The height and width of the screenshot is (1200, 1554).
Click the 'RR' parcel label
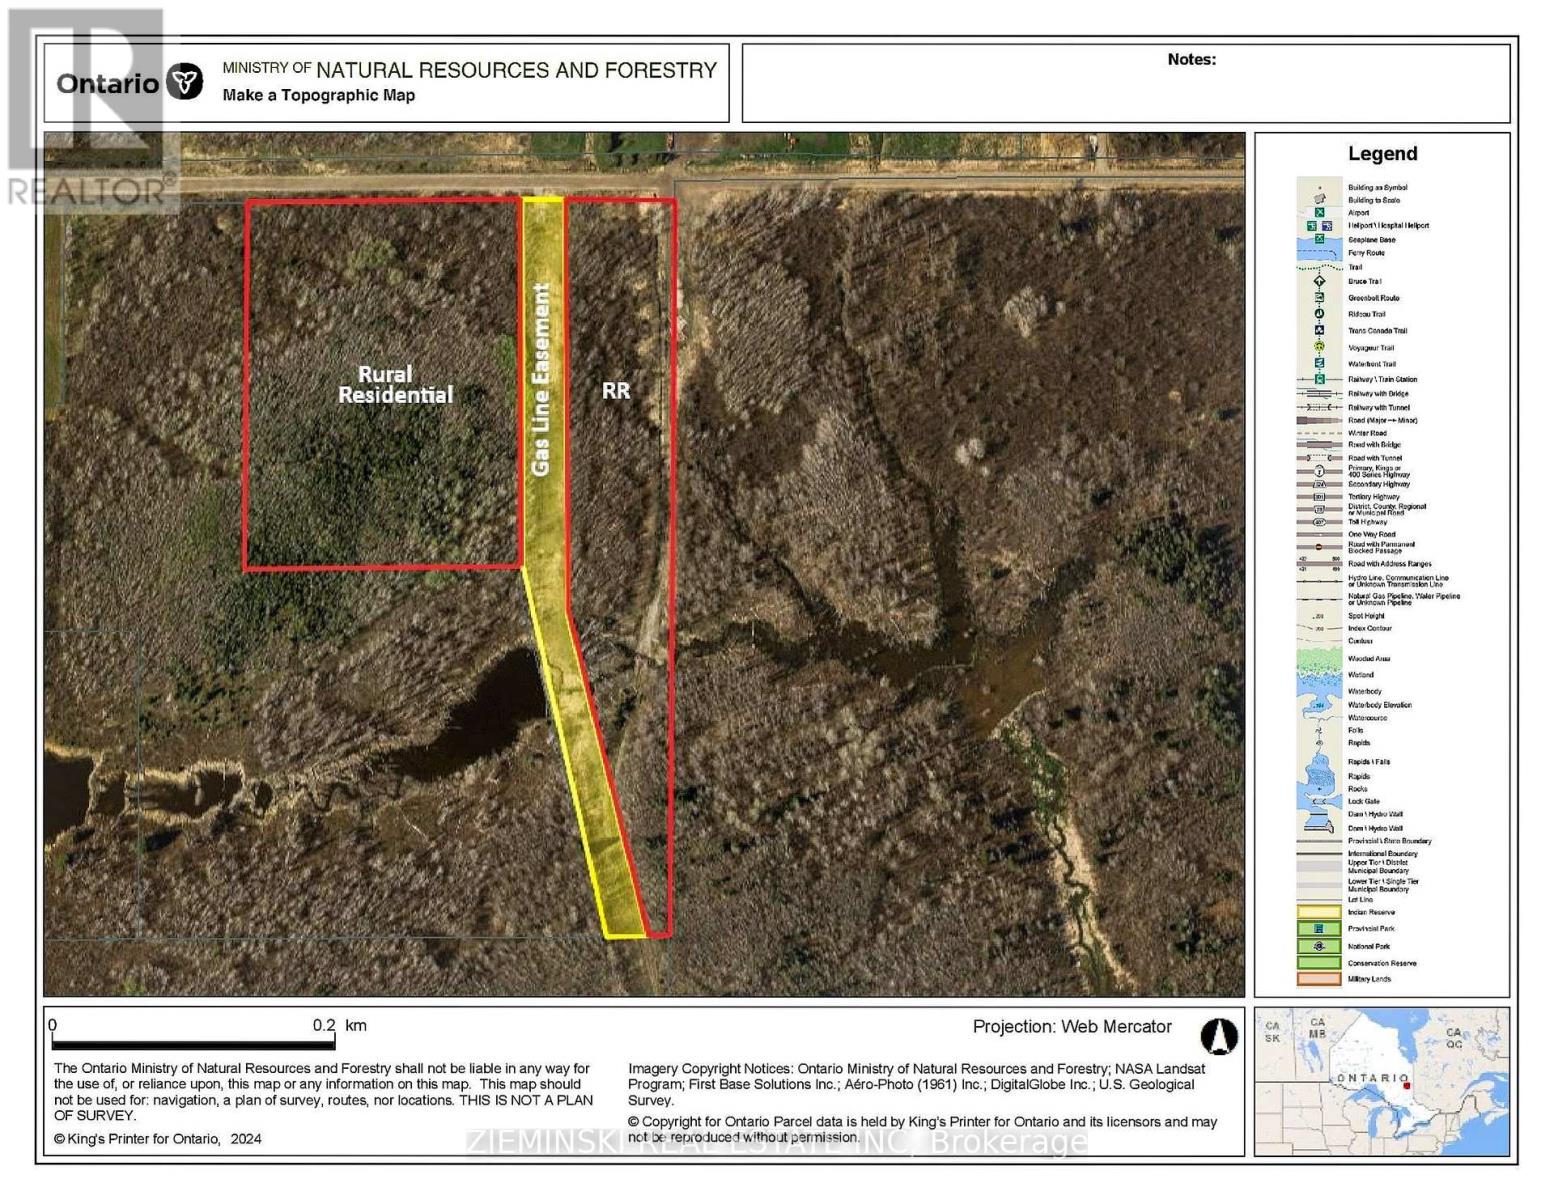click(616, 390)
